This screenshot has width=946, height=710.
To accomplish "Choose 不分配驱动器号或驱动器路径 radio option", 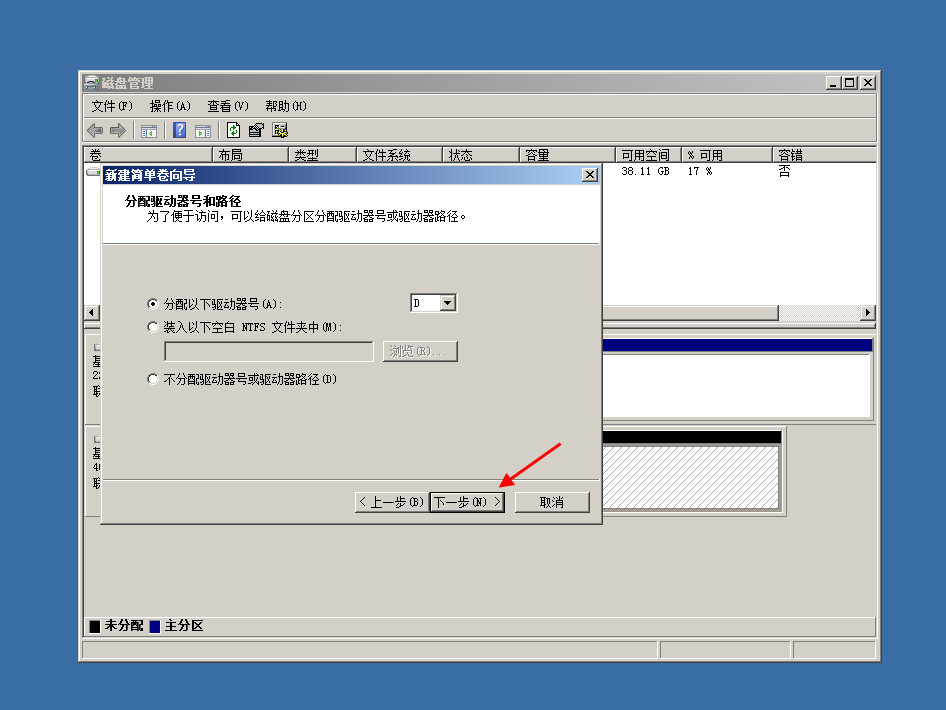I will [x=153, y=379].
